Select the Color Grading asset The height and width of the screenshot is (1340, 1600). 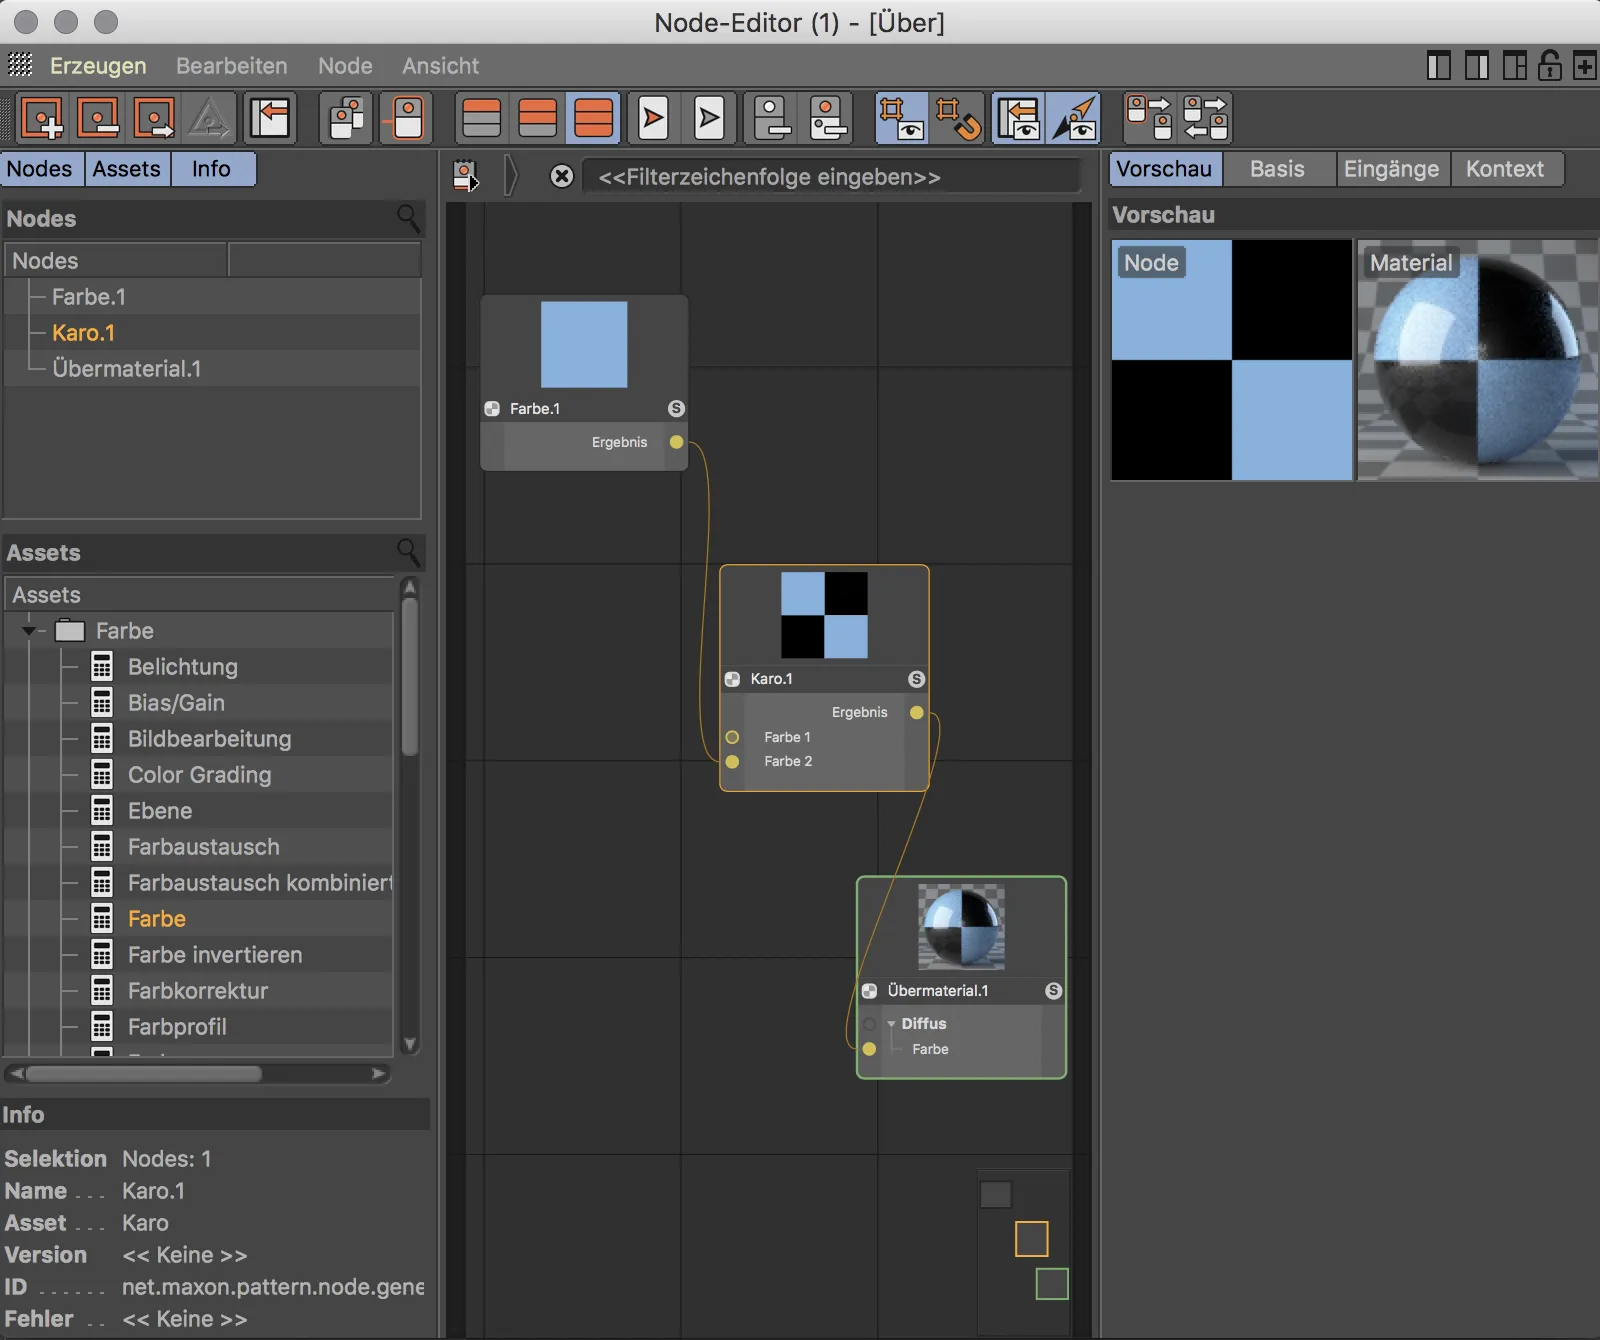tap(200, 775)
